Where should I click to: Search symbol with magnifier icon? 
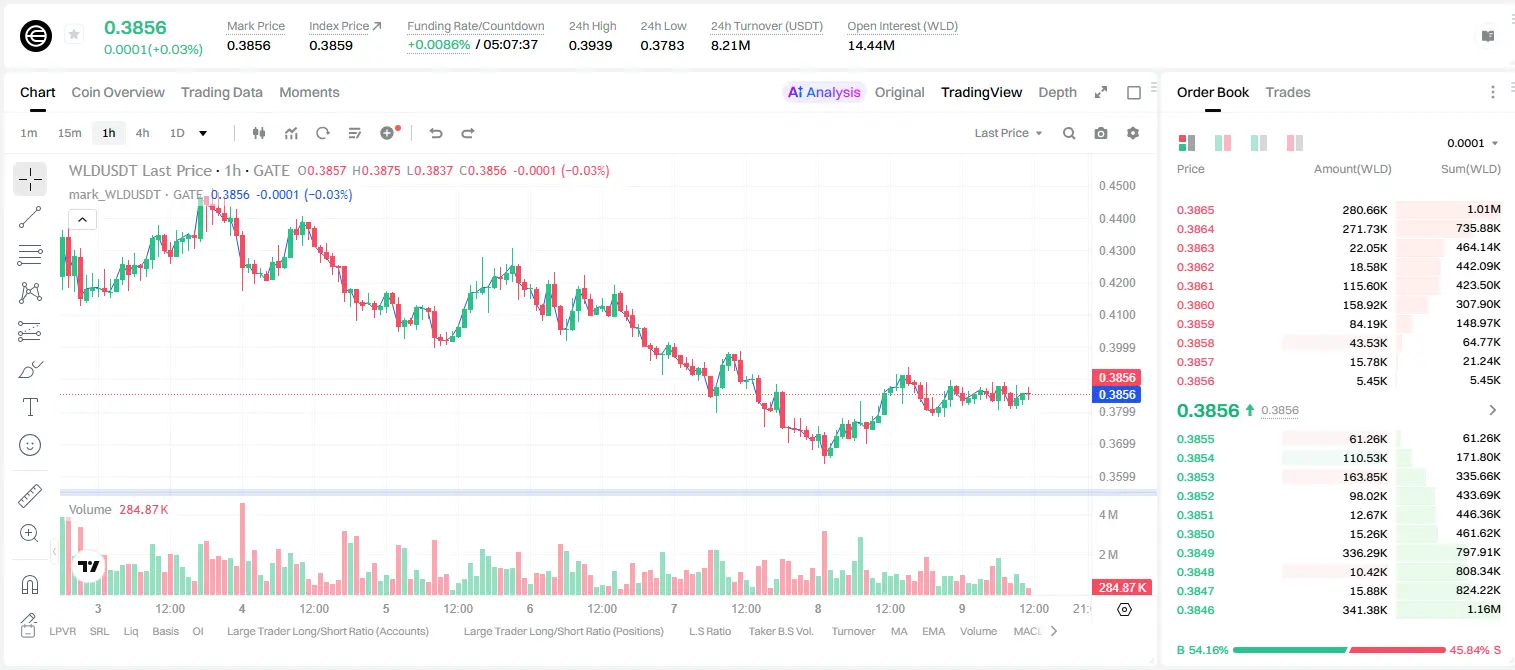(1069, 133)
